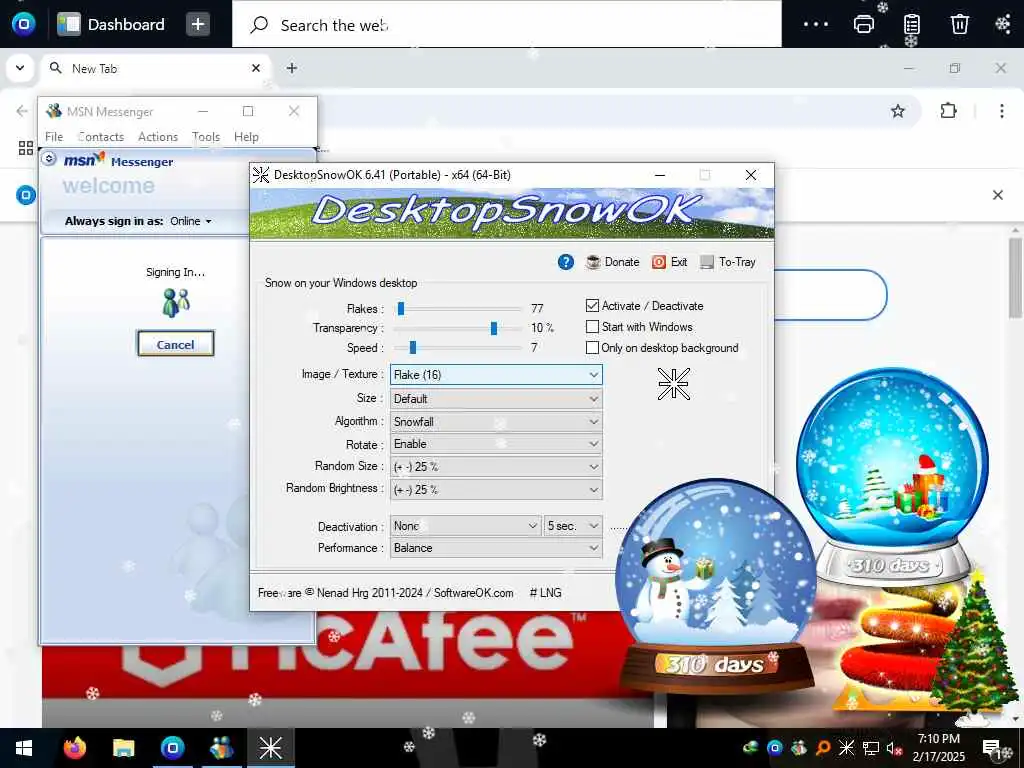Open Firefox from the taskbar
The height and width of the screenshot is (768, 1024).
pyautogui.click(x=74, y=748)
